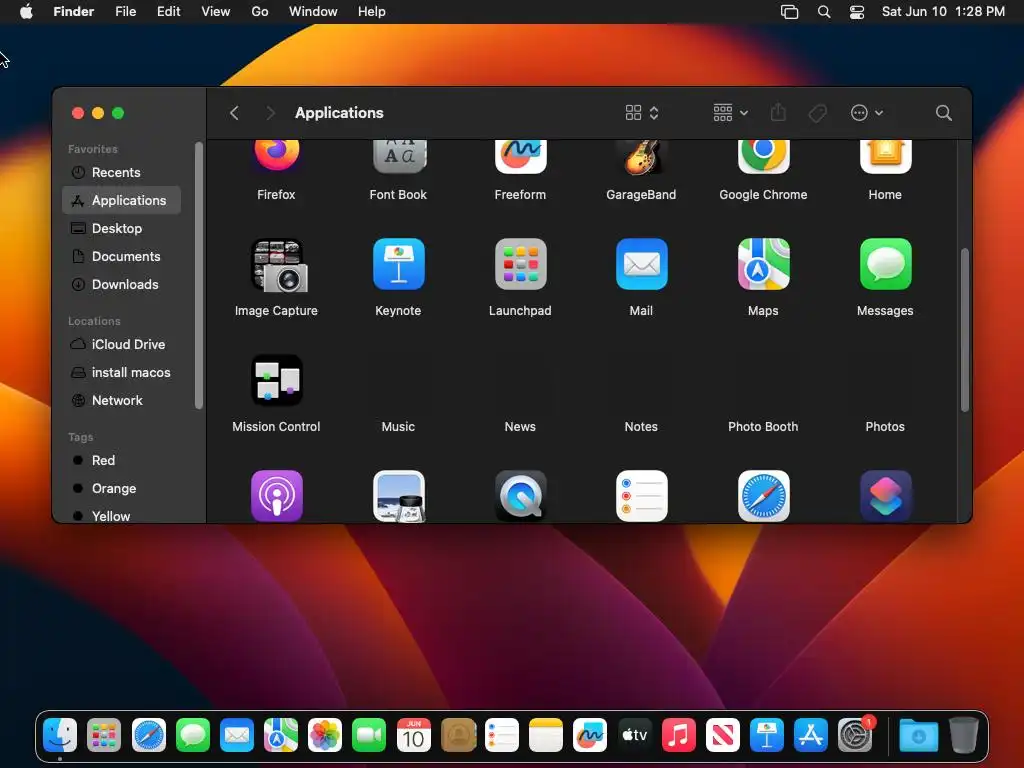The height and width of the screenshot is (768, 1024).
Task: Open the Action ellipsis dropdown menu
Action: pyautogui.click(x=867, y=113)
